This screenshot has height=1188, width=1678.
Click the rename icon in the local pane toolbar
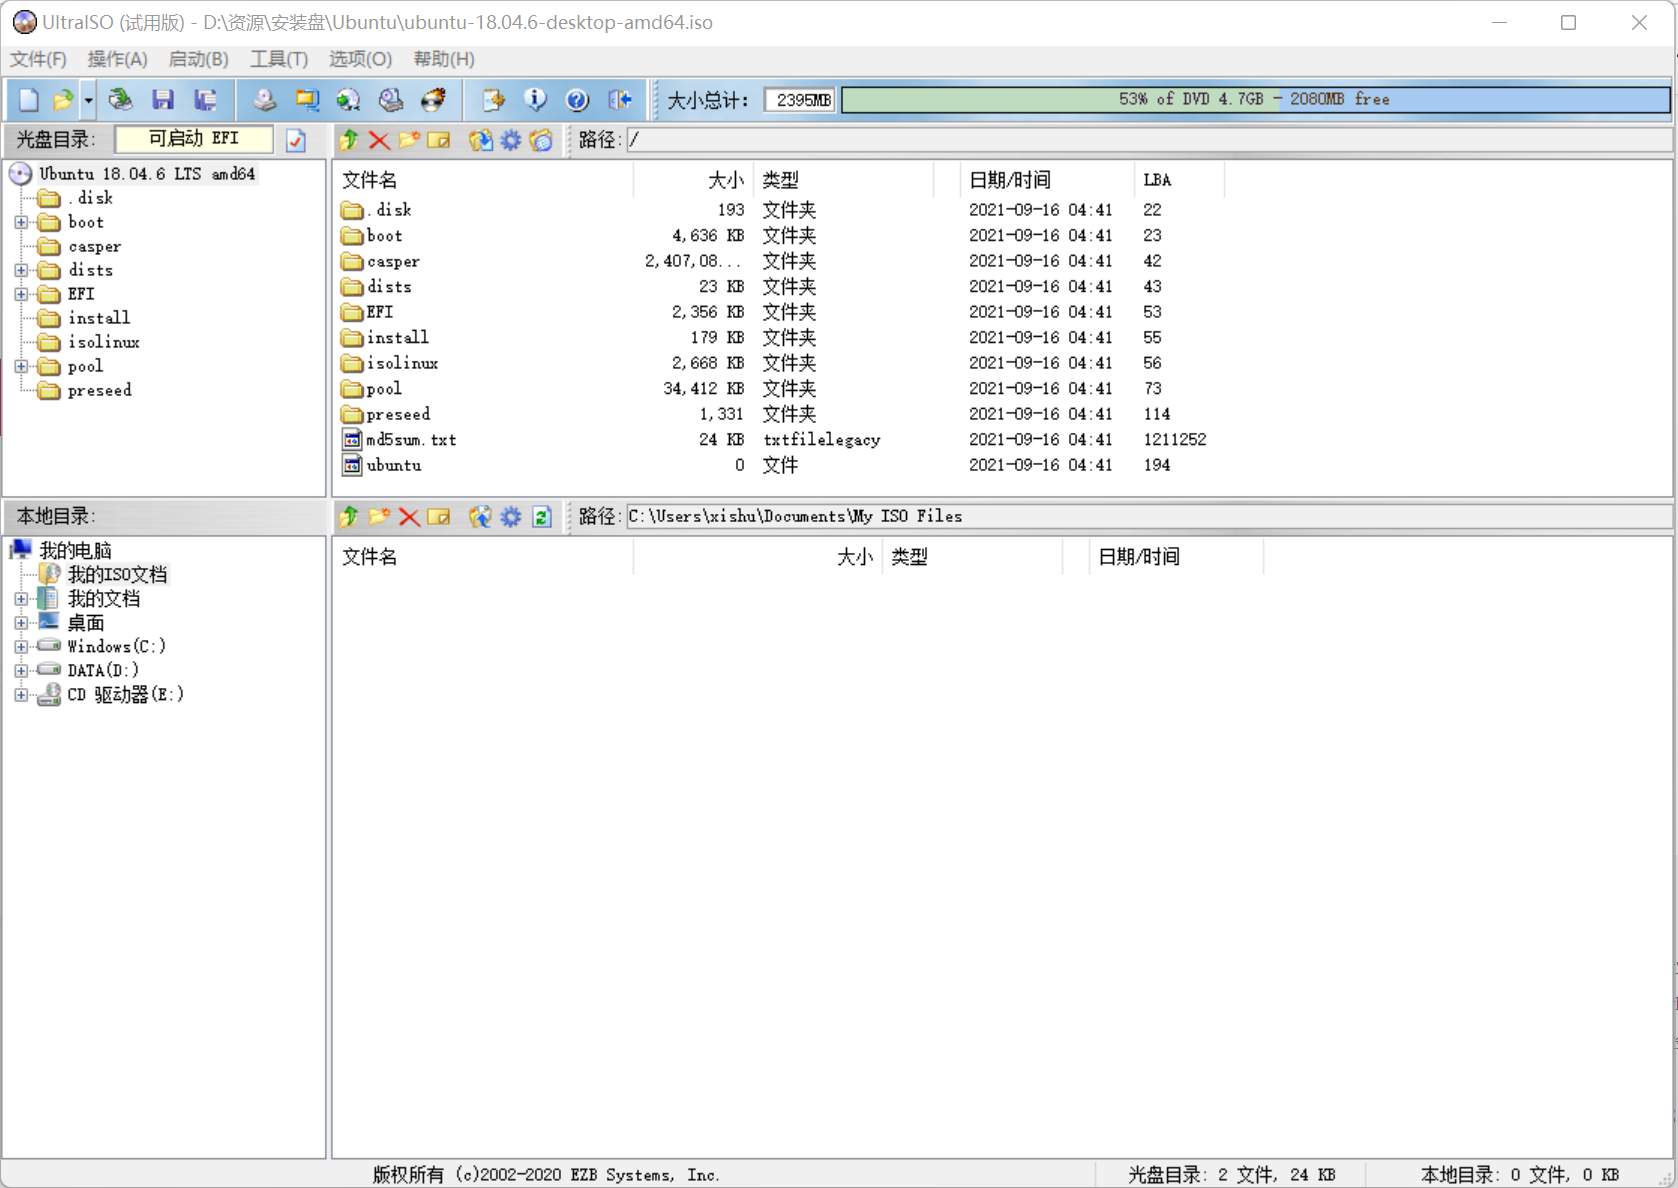coord(439,516)
